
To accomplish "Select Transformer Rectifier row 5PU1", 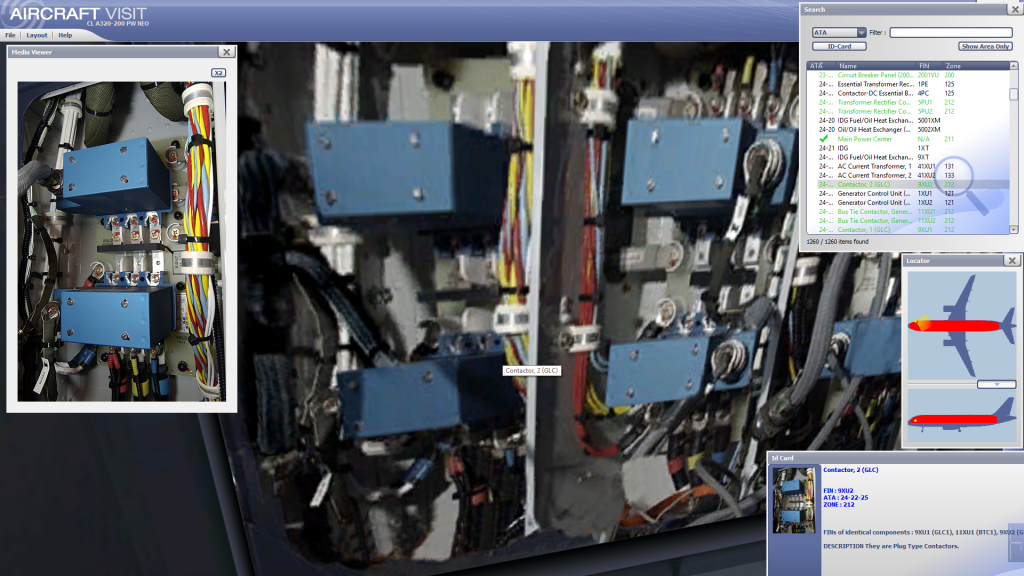I will click(x=908, y=103).
